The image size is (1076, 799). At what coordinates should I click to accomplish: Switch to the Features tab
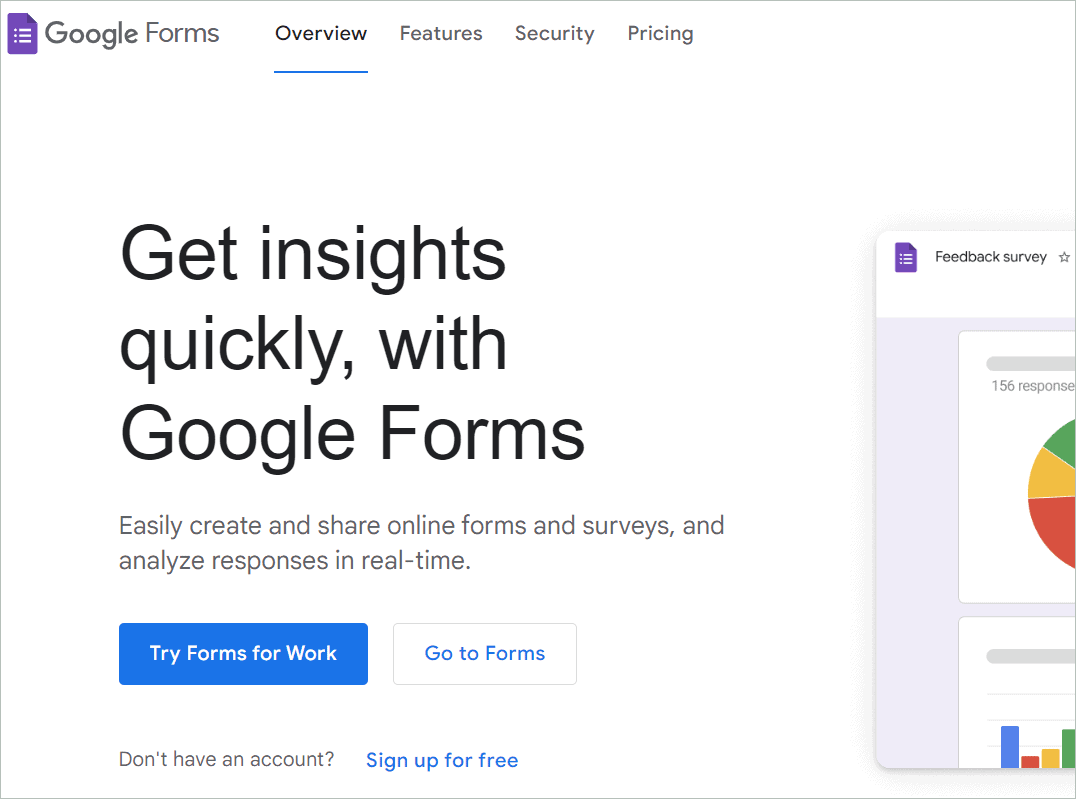[x=441, y=33]
